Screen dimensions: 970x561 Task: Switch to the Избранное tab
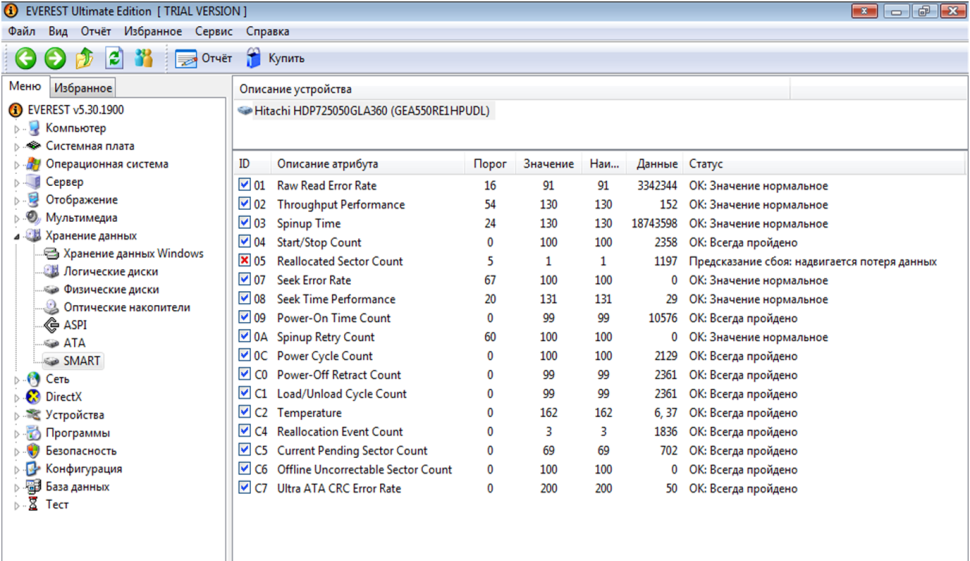pyautogui.click(x=83, y=88)
